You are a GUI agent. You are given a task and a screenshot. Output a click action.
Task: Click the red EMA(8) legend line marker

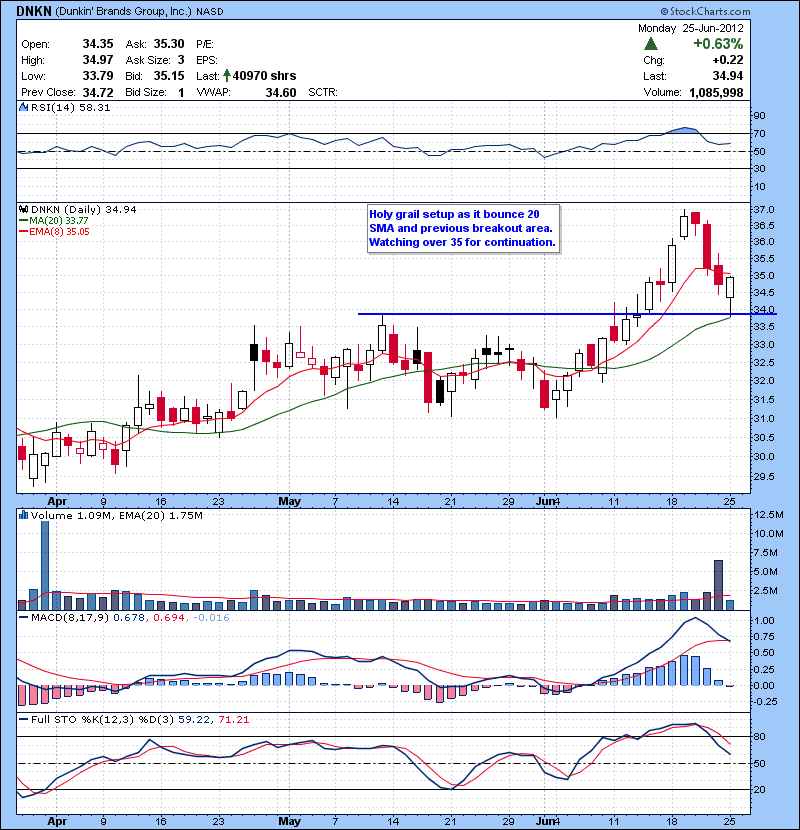pos(24,232)
